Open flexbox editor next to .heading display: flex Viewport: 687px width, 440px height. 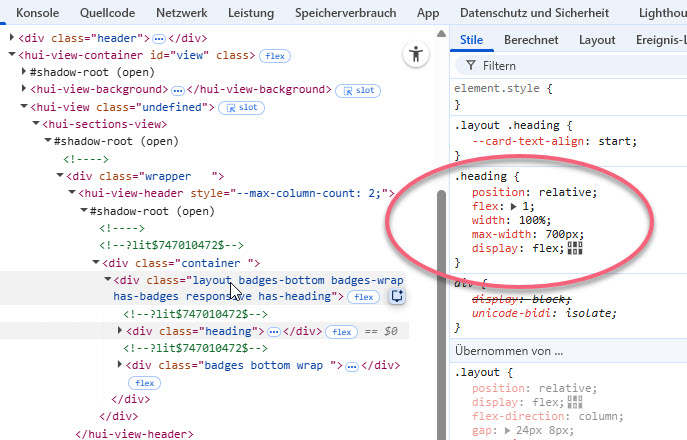[x=574, y=248]
